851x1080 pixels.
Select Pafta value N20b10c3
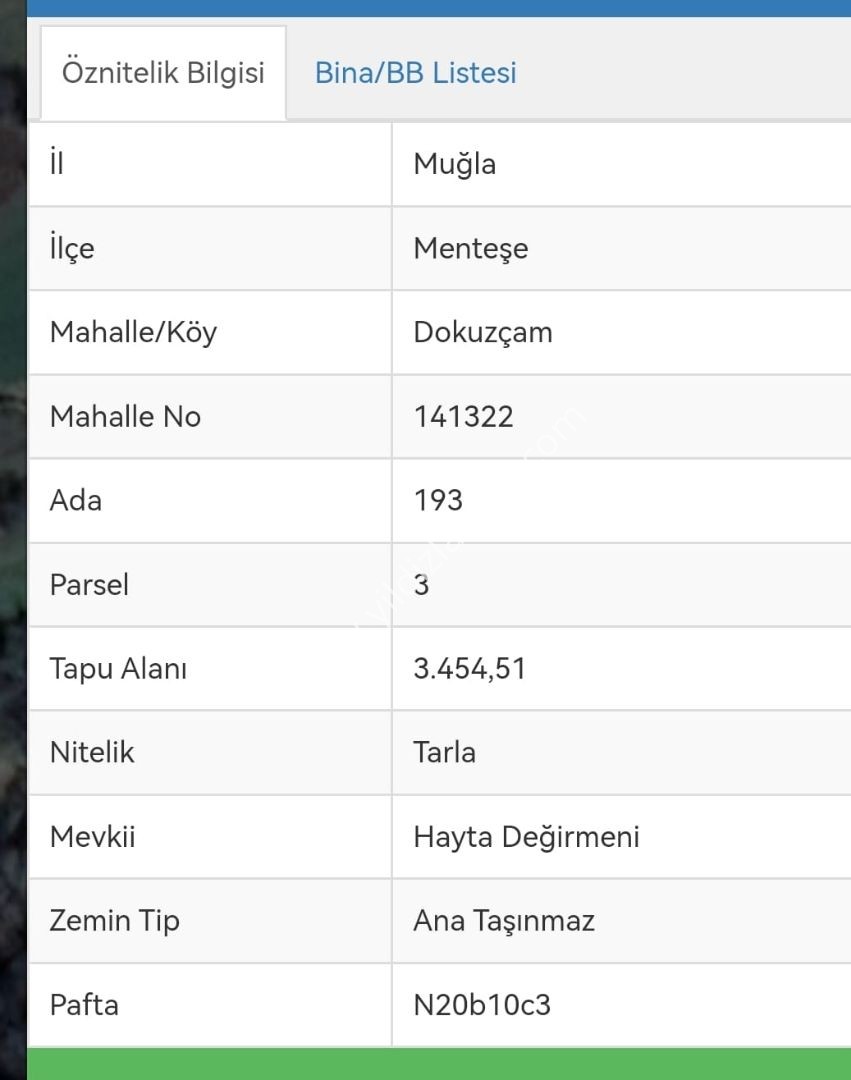coord(482,1006)
